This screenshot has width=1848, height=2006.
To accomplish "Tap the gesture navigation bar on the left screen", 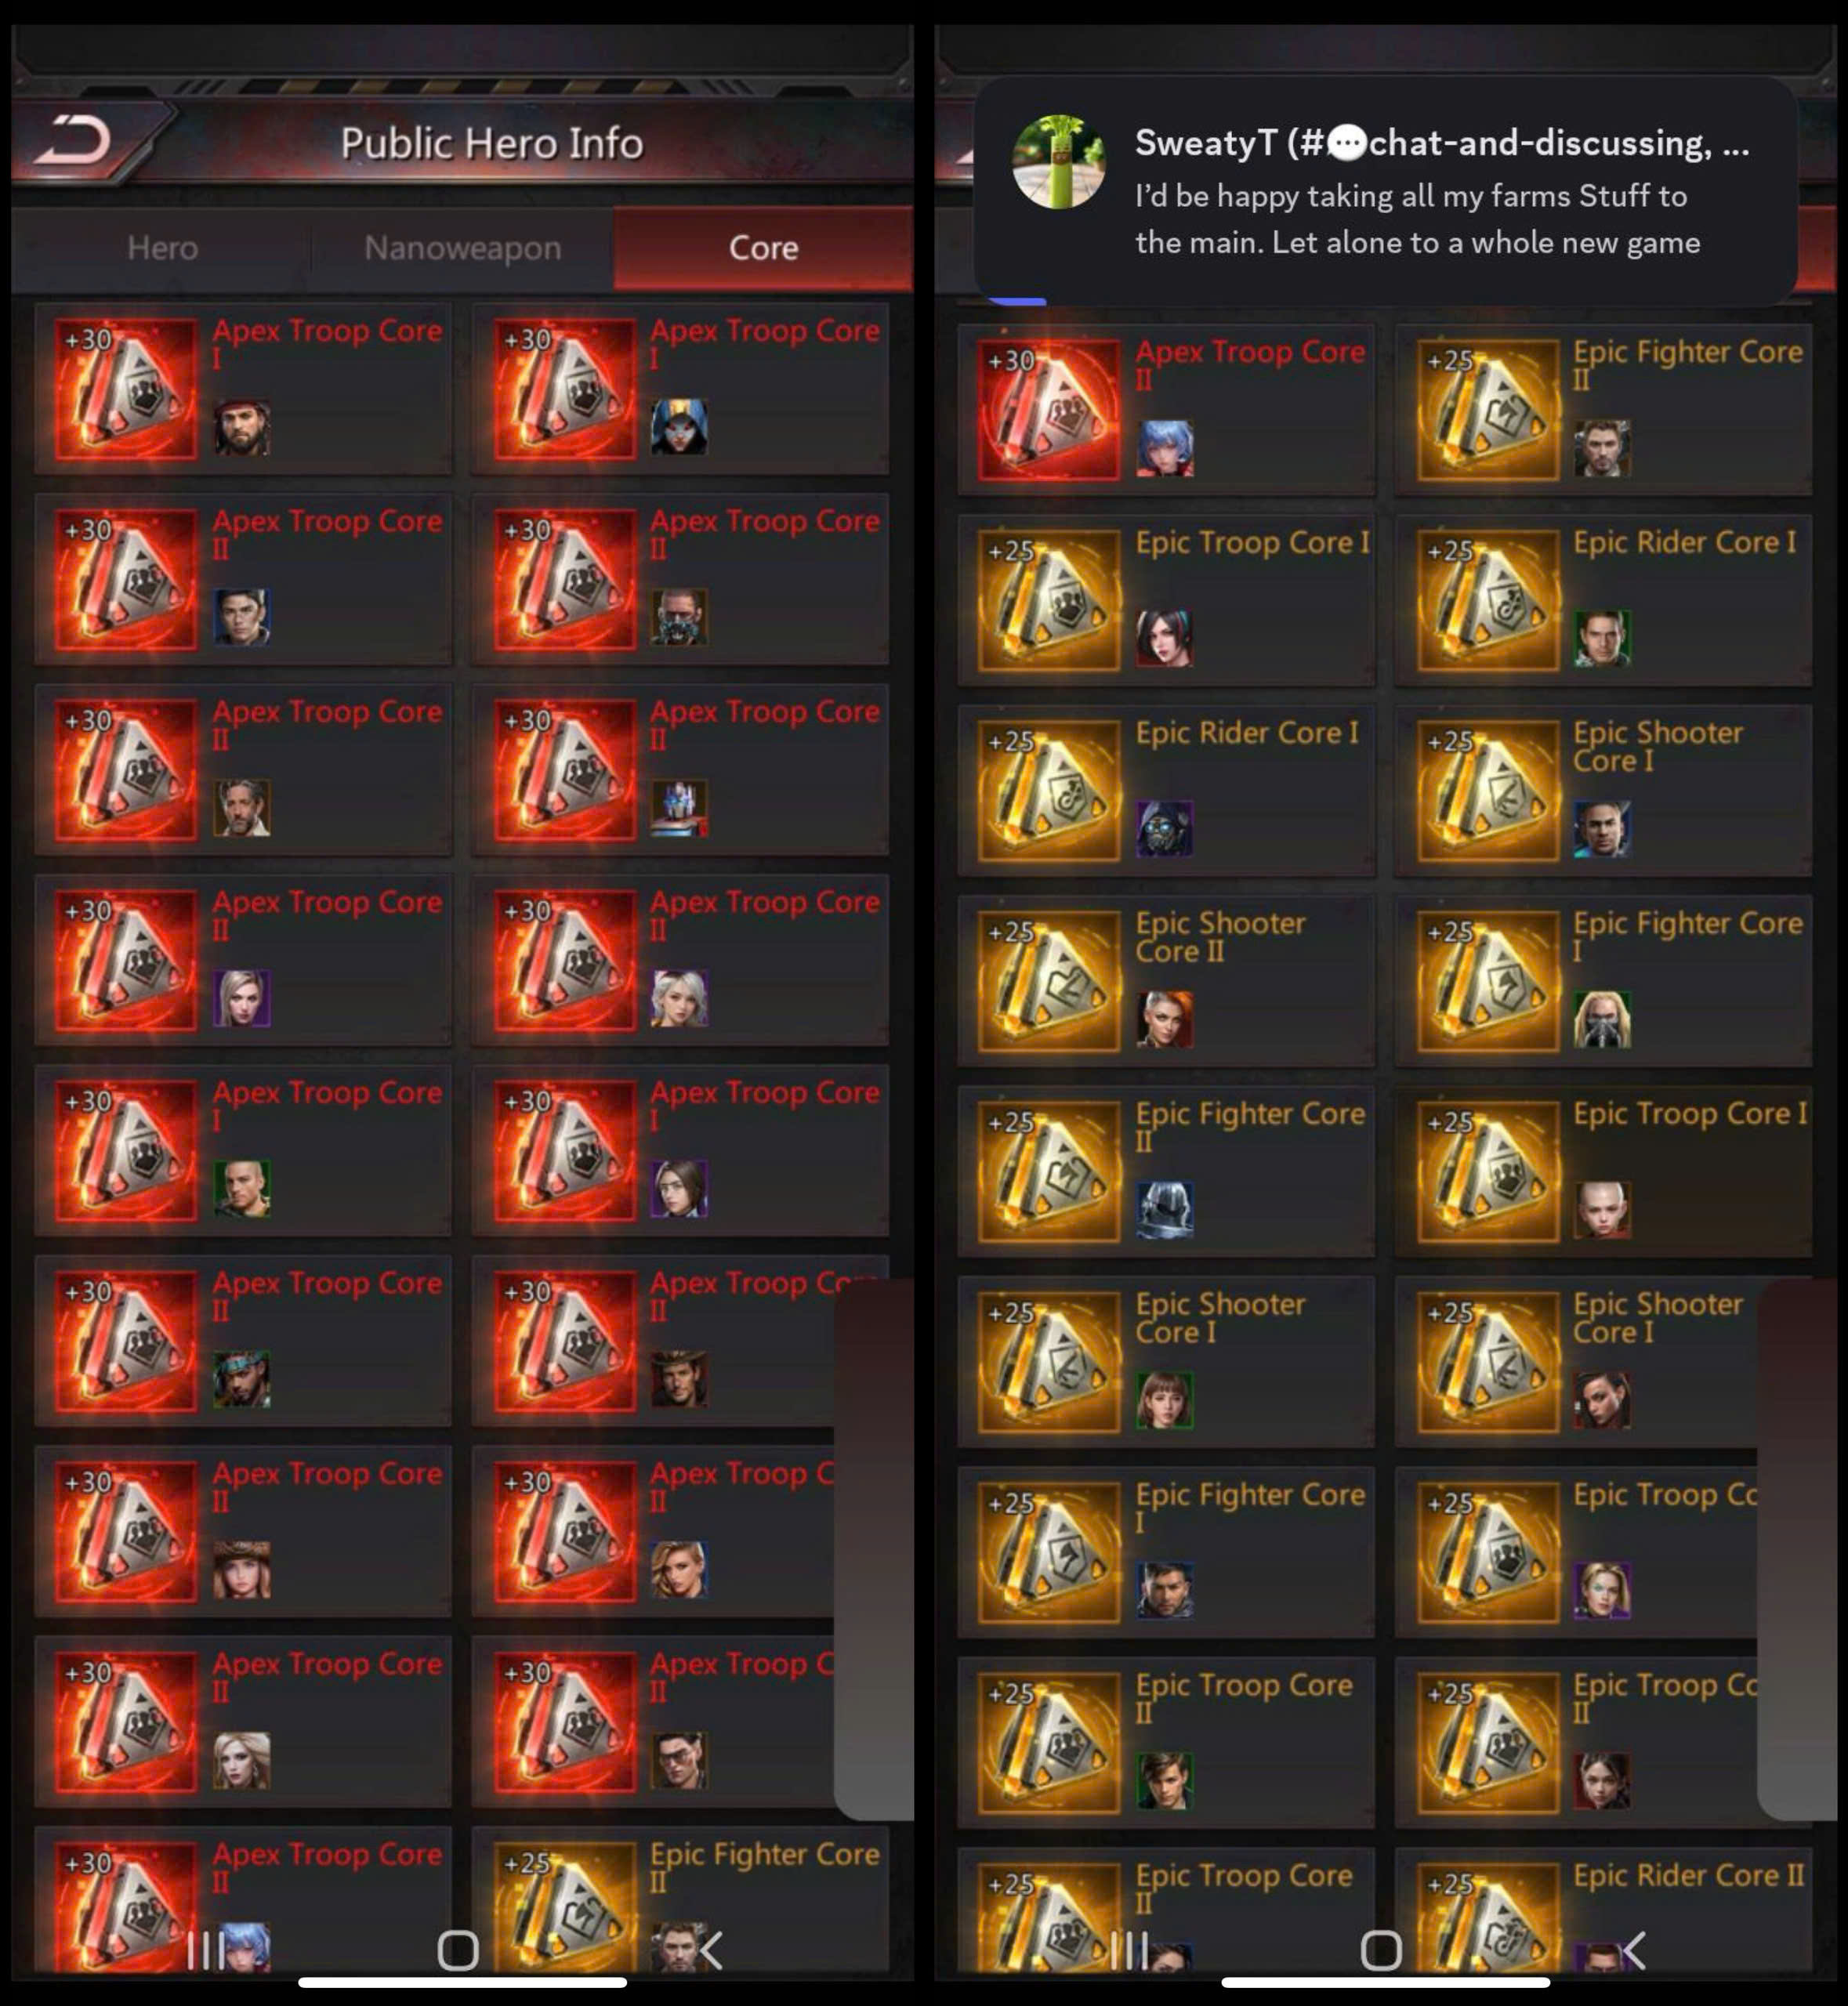I will 462,1982.
